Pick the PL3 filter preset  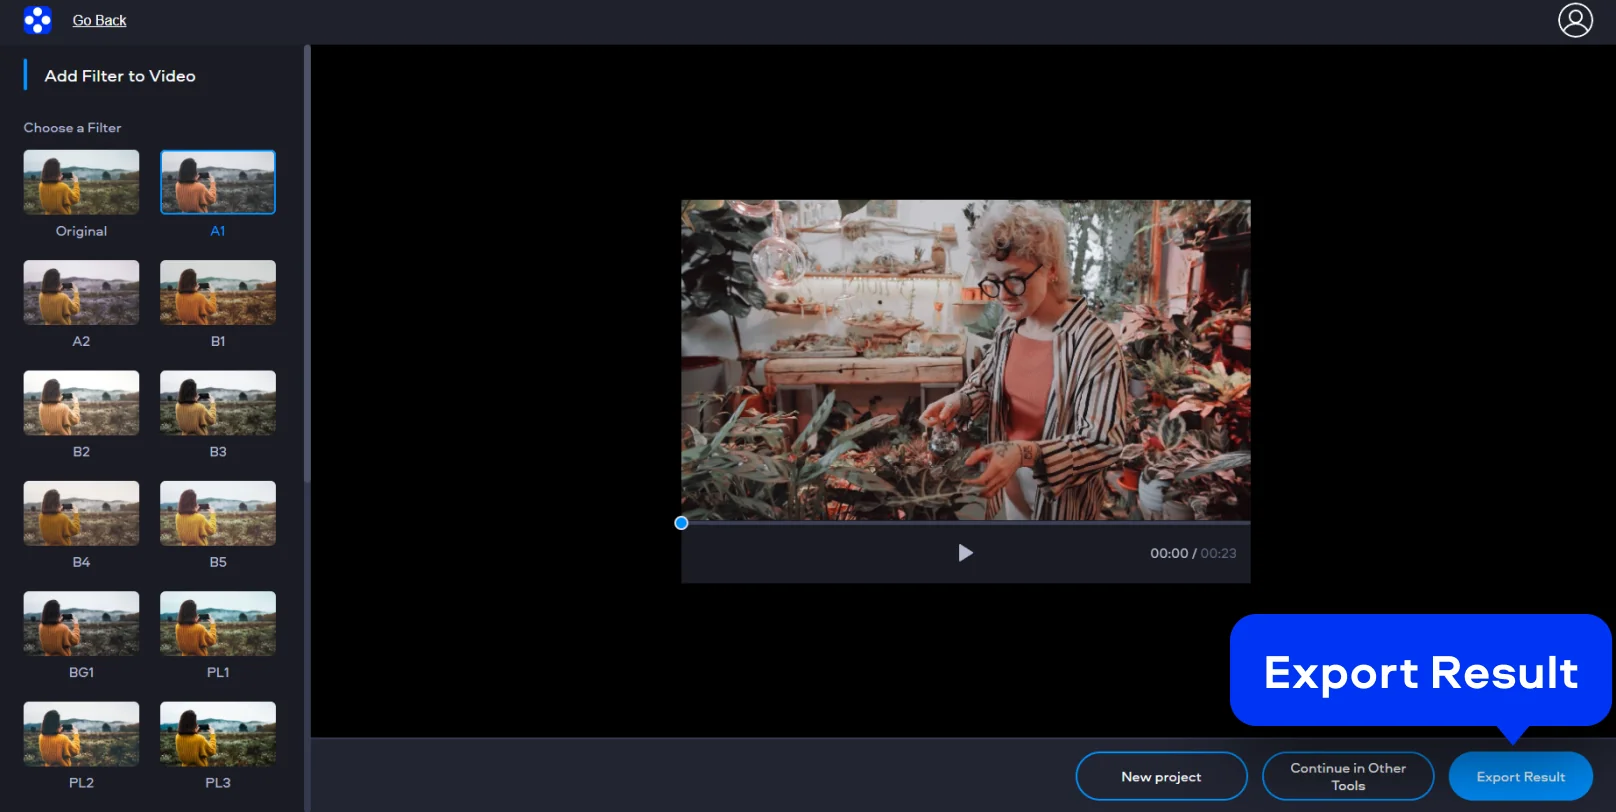coord(218,734)
